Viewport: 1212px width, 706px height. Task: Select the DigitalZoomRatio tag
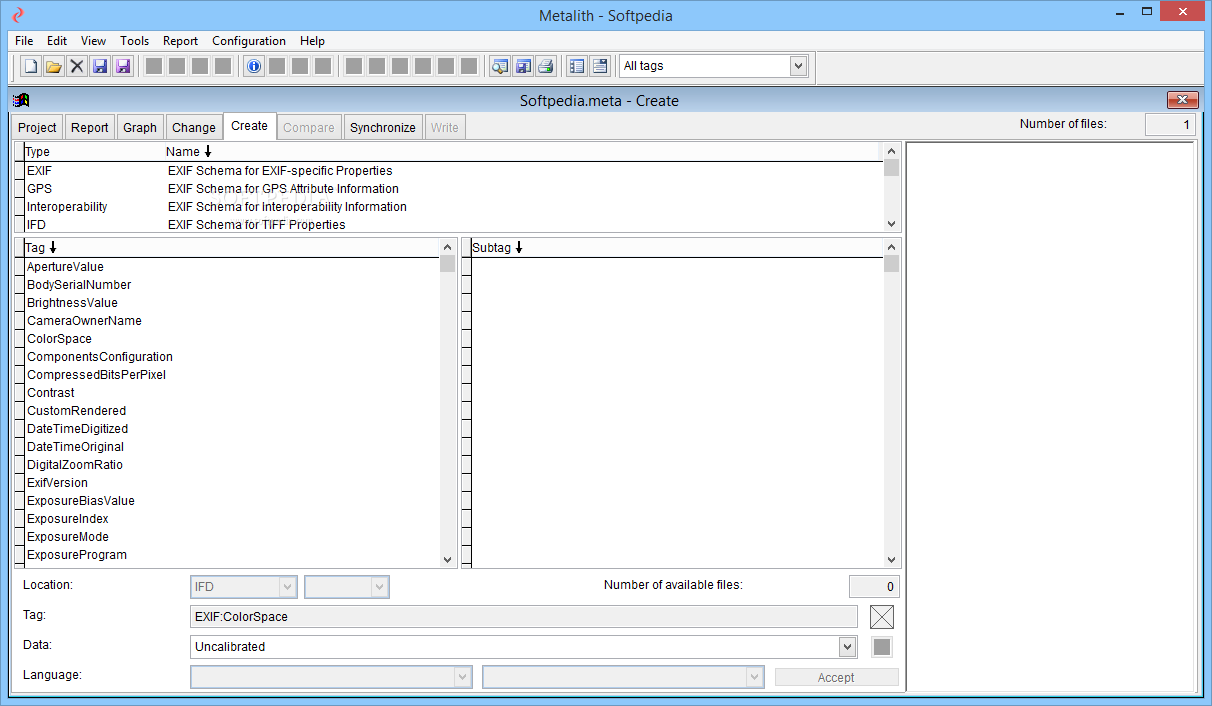pos(232,465)
